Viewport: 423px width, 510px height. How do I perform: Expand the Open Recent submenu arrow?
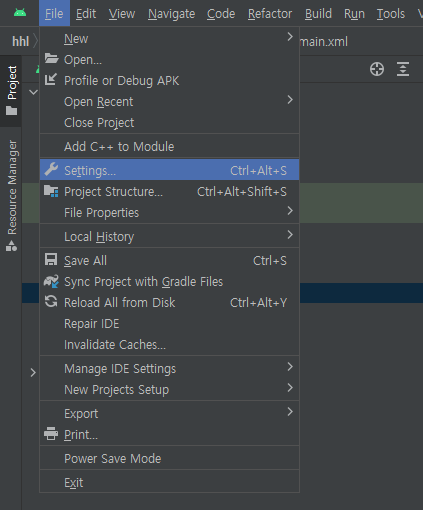pyautogui.click(x=290, y=100)
